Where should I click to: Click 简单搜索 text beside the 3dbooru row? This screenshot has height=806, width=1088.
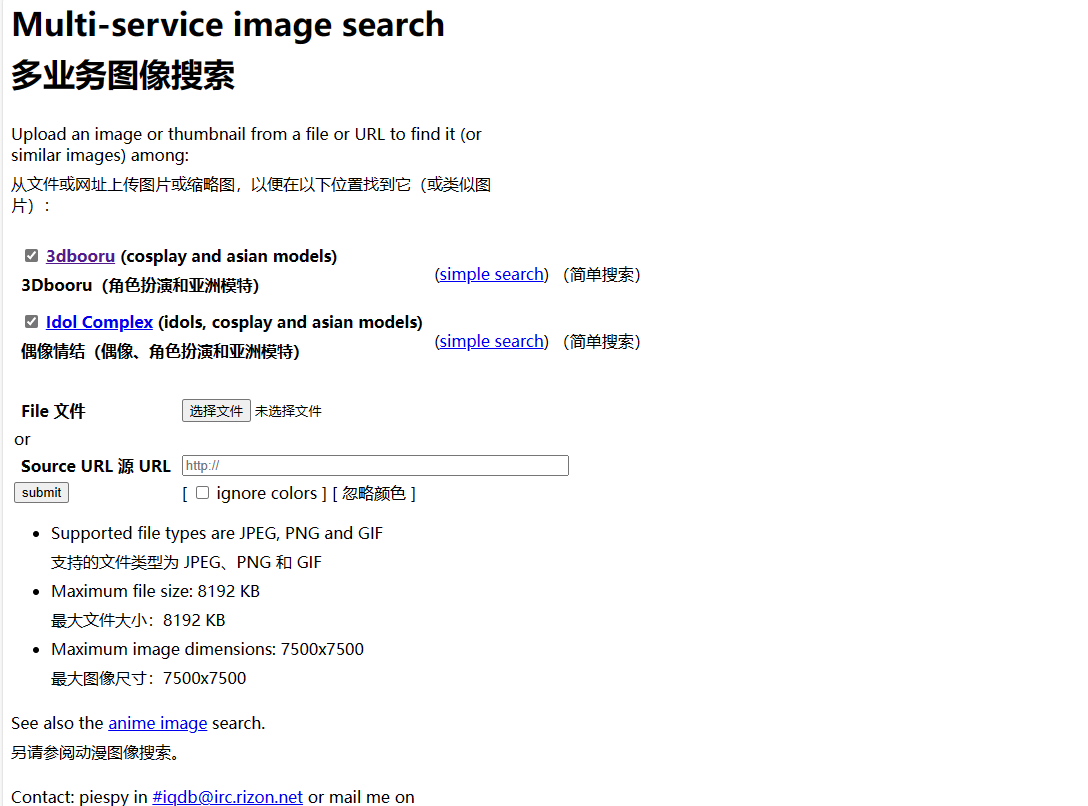(602, 275)
